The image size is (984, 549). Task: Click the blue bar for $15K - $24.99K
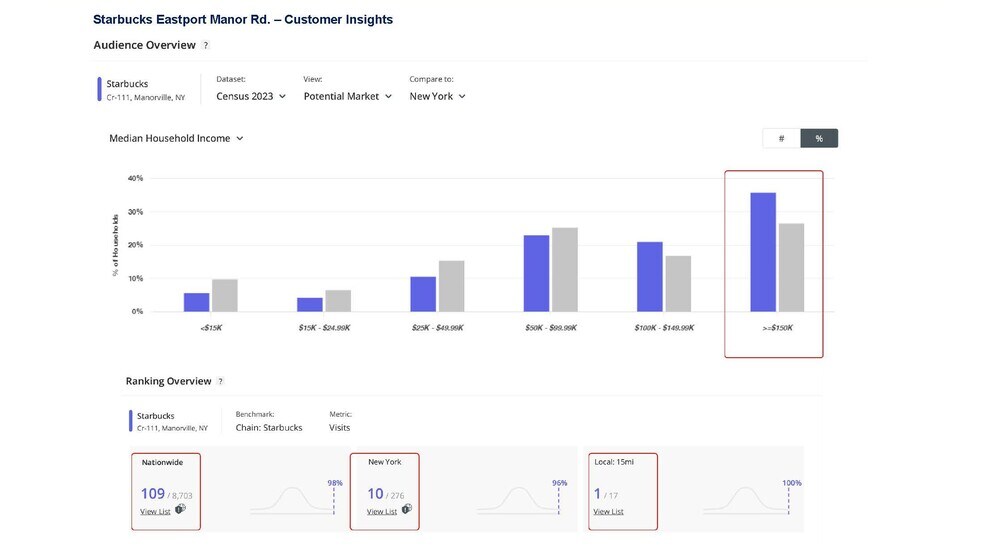click(x=310, y=304)
